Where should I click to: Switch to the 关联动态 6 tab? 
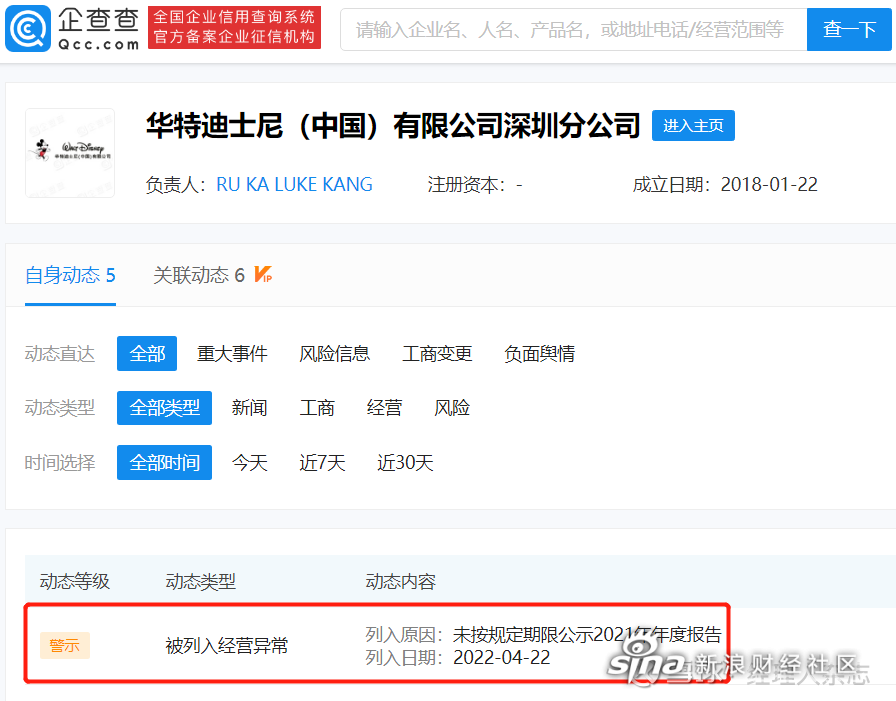(199, 275)
